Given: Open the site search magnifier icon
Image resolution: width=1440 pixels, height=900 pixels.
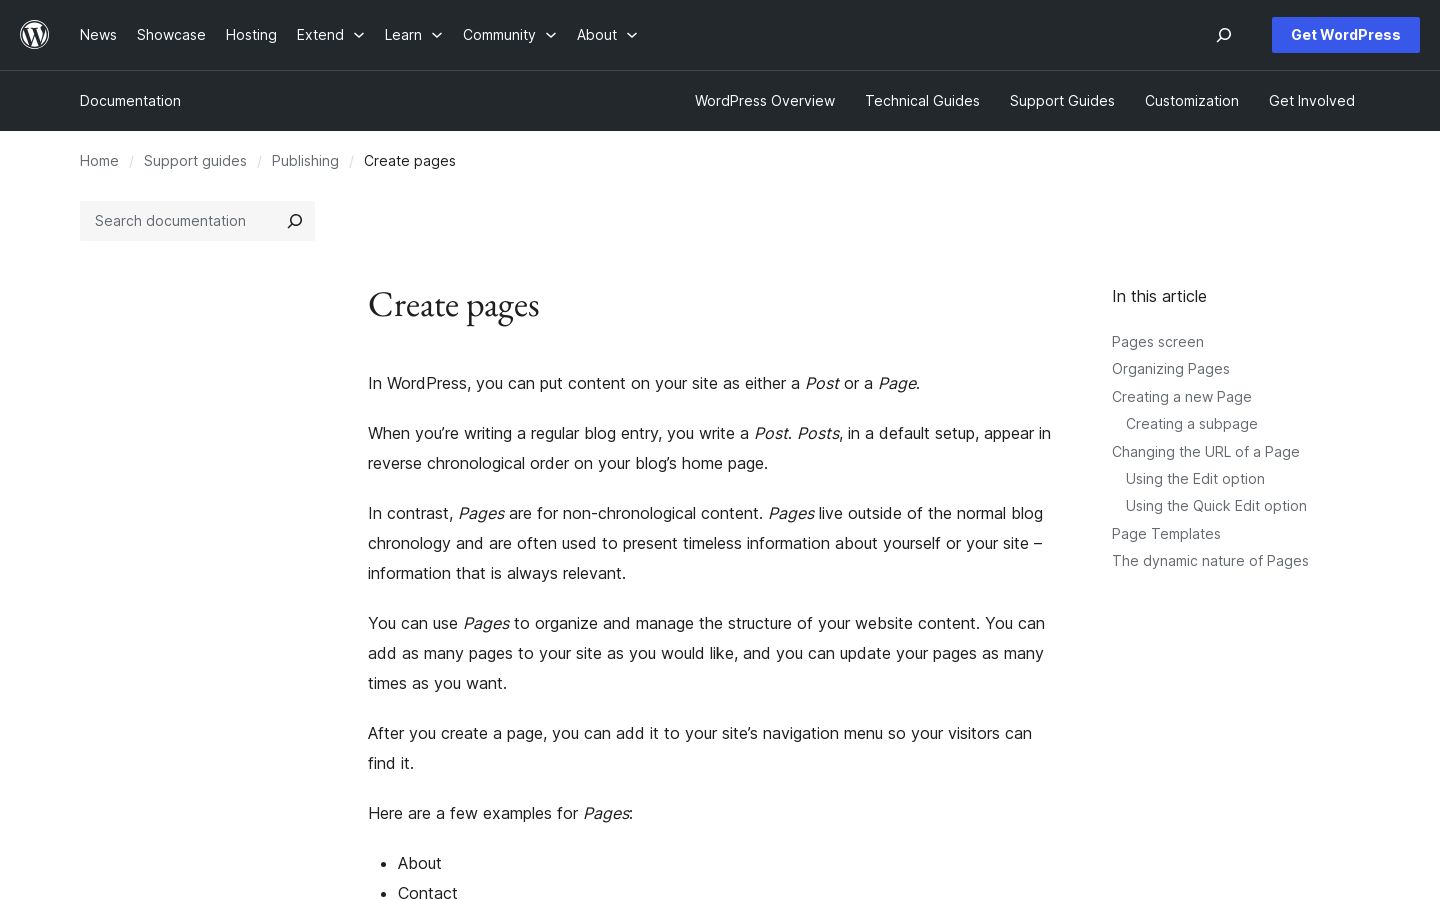Looking at the screenshot, I should point(1223,35).
